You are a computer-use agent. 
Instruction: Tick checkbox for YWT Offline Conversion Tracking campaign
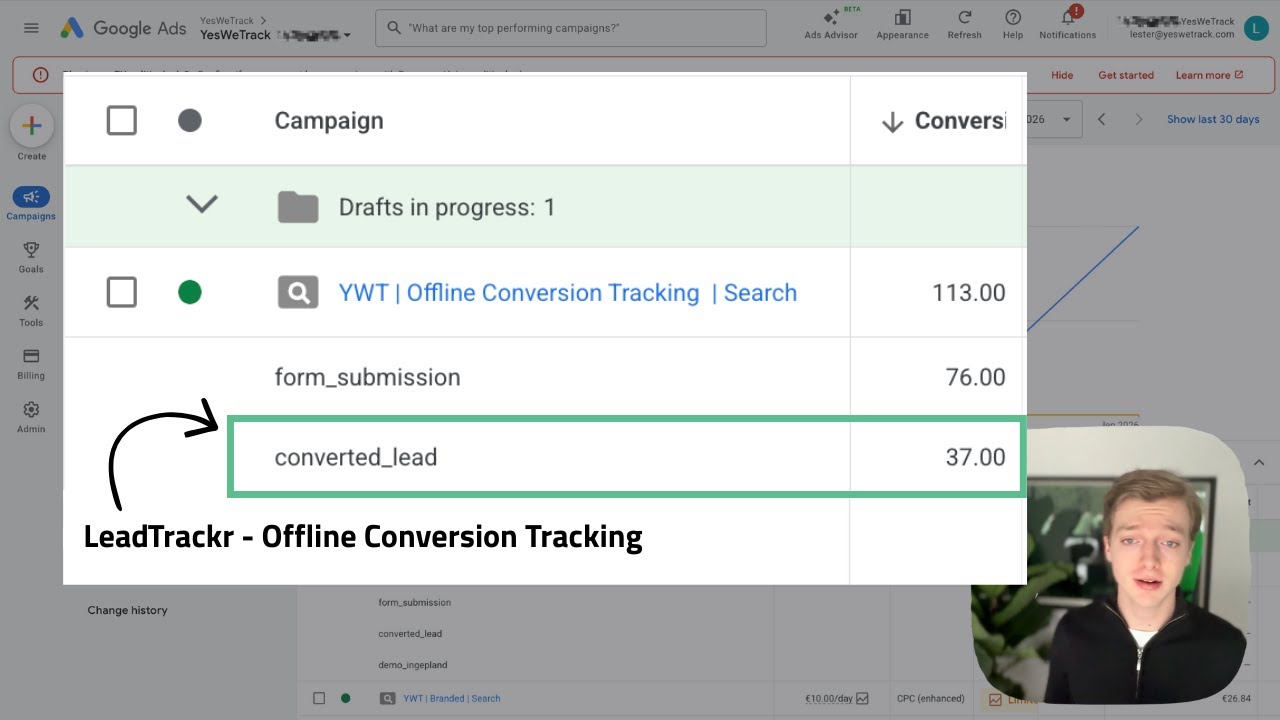tap(122, 293)
